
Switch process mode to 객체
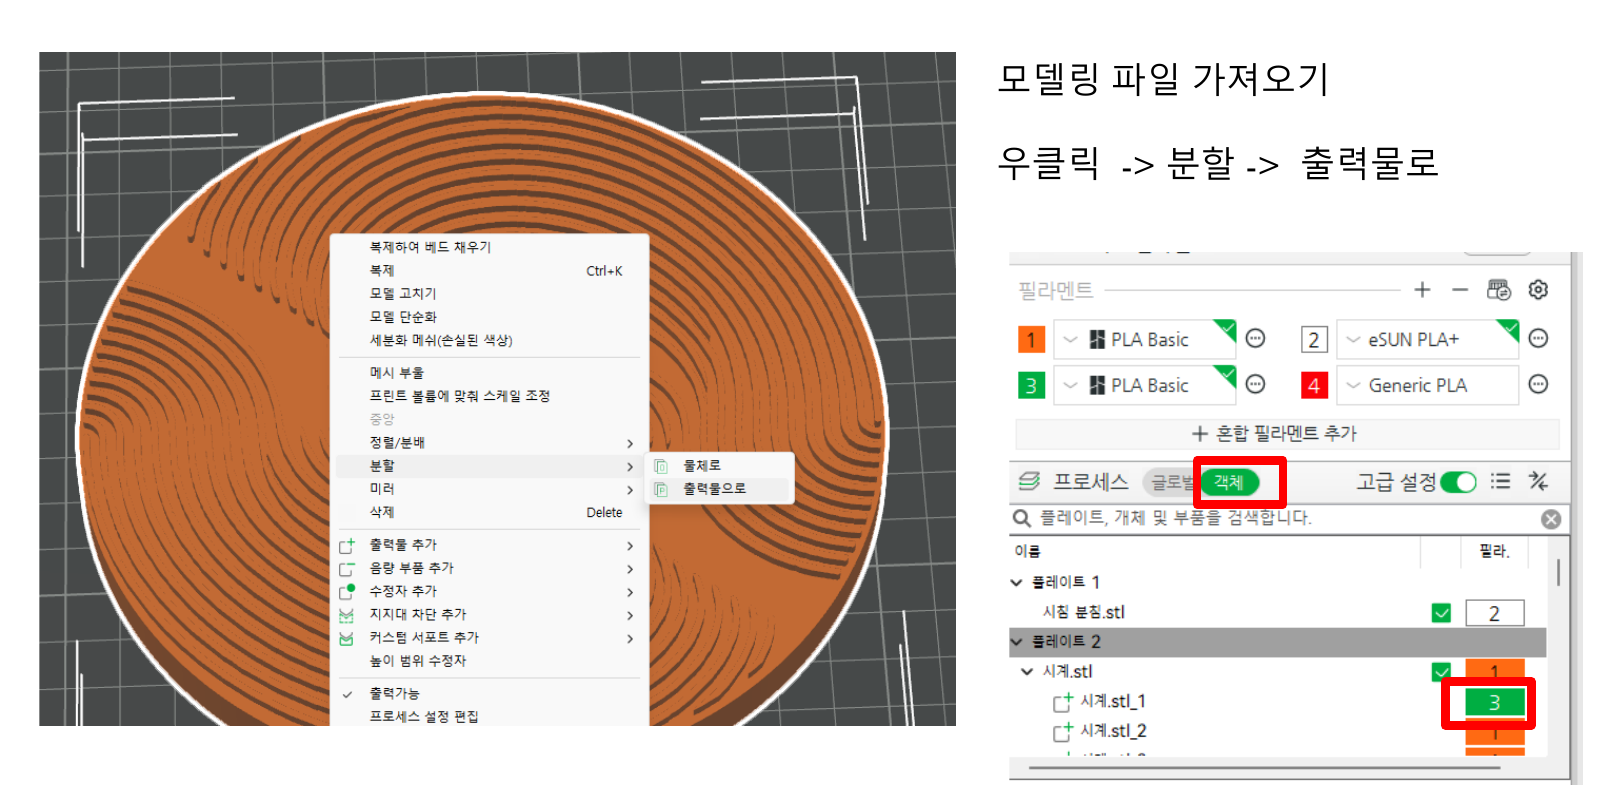point(1229,482)
